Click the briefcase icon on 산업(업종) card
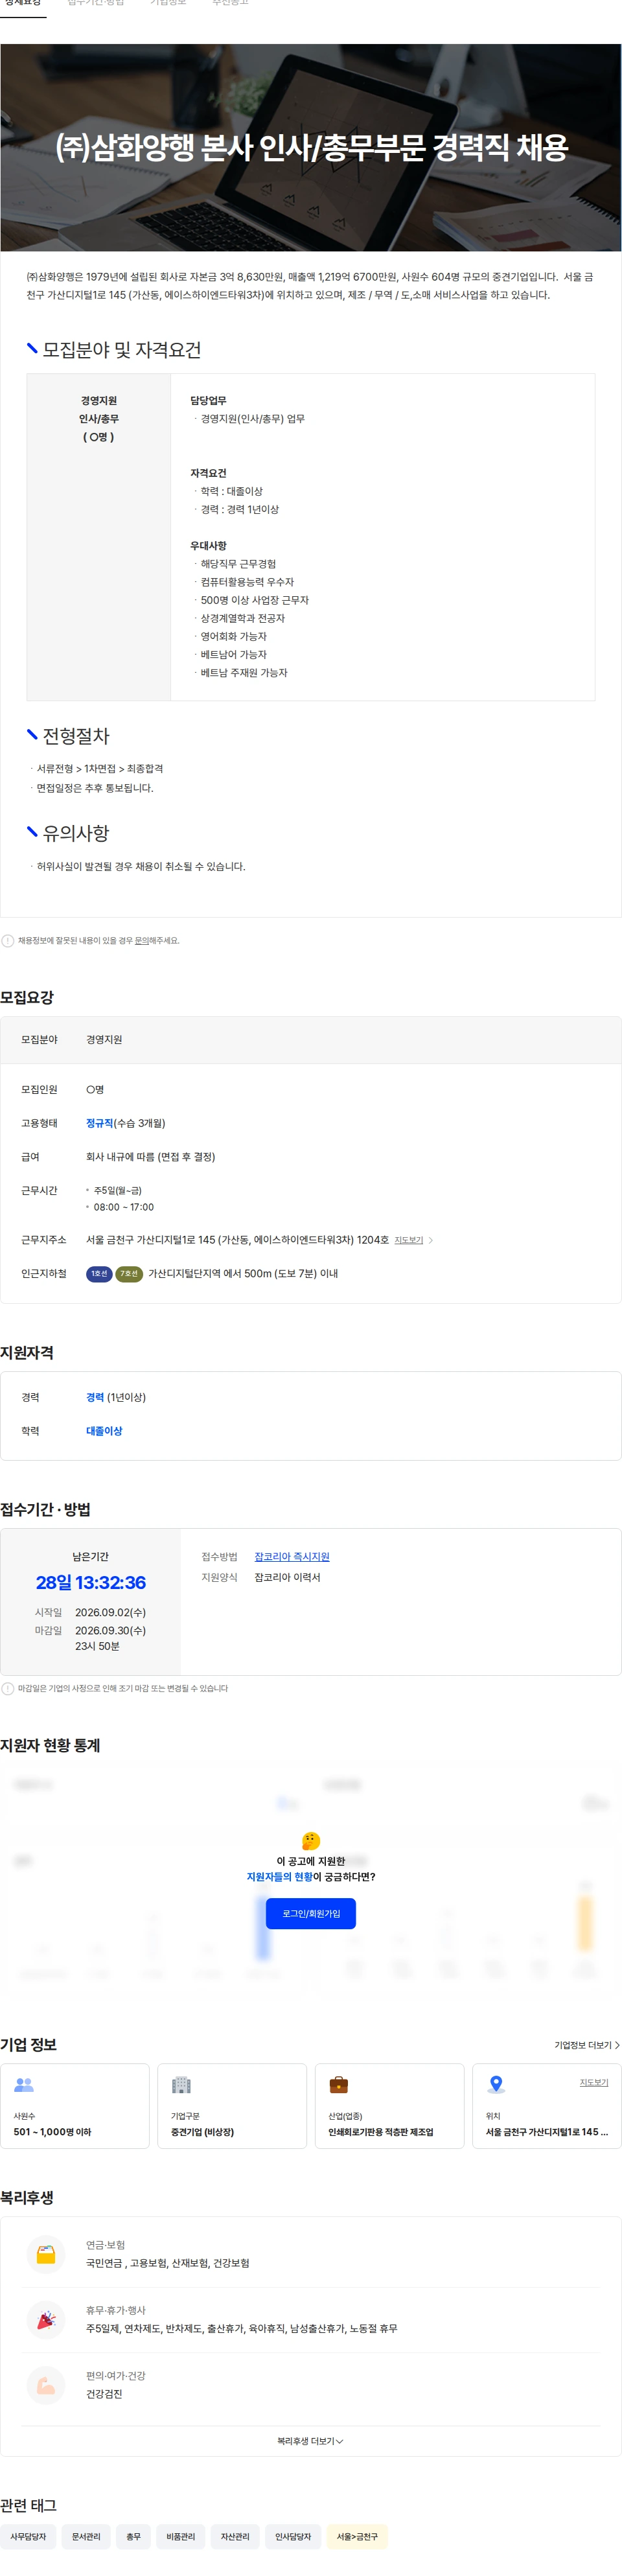This screenshot has width=622, height=2576. tap(339, 2084)
